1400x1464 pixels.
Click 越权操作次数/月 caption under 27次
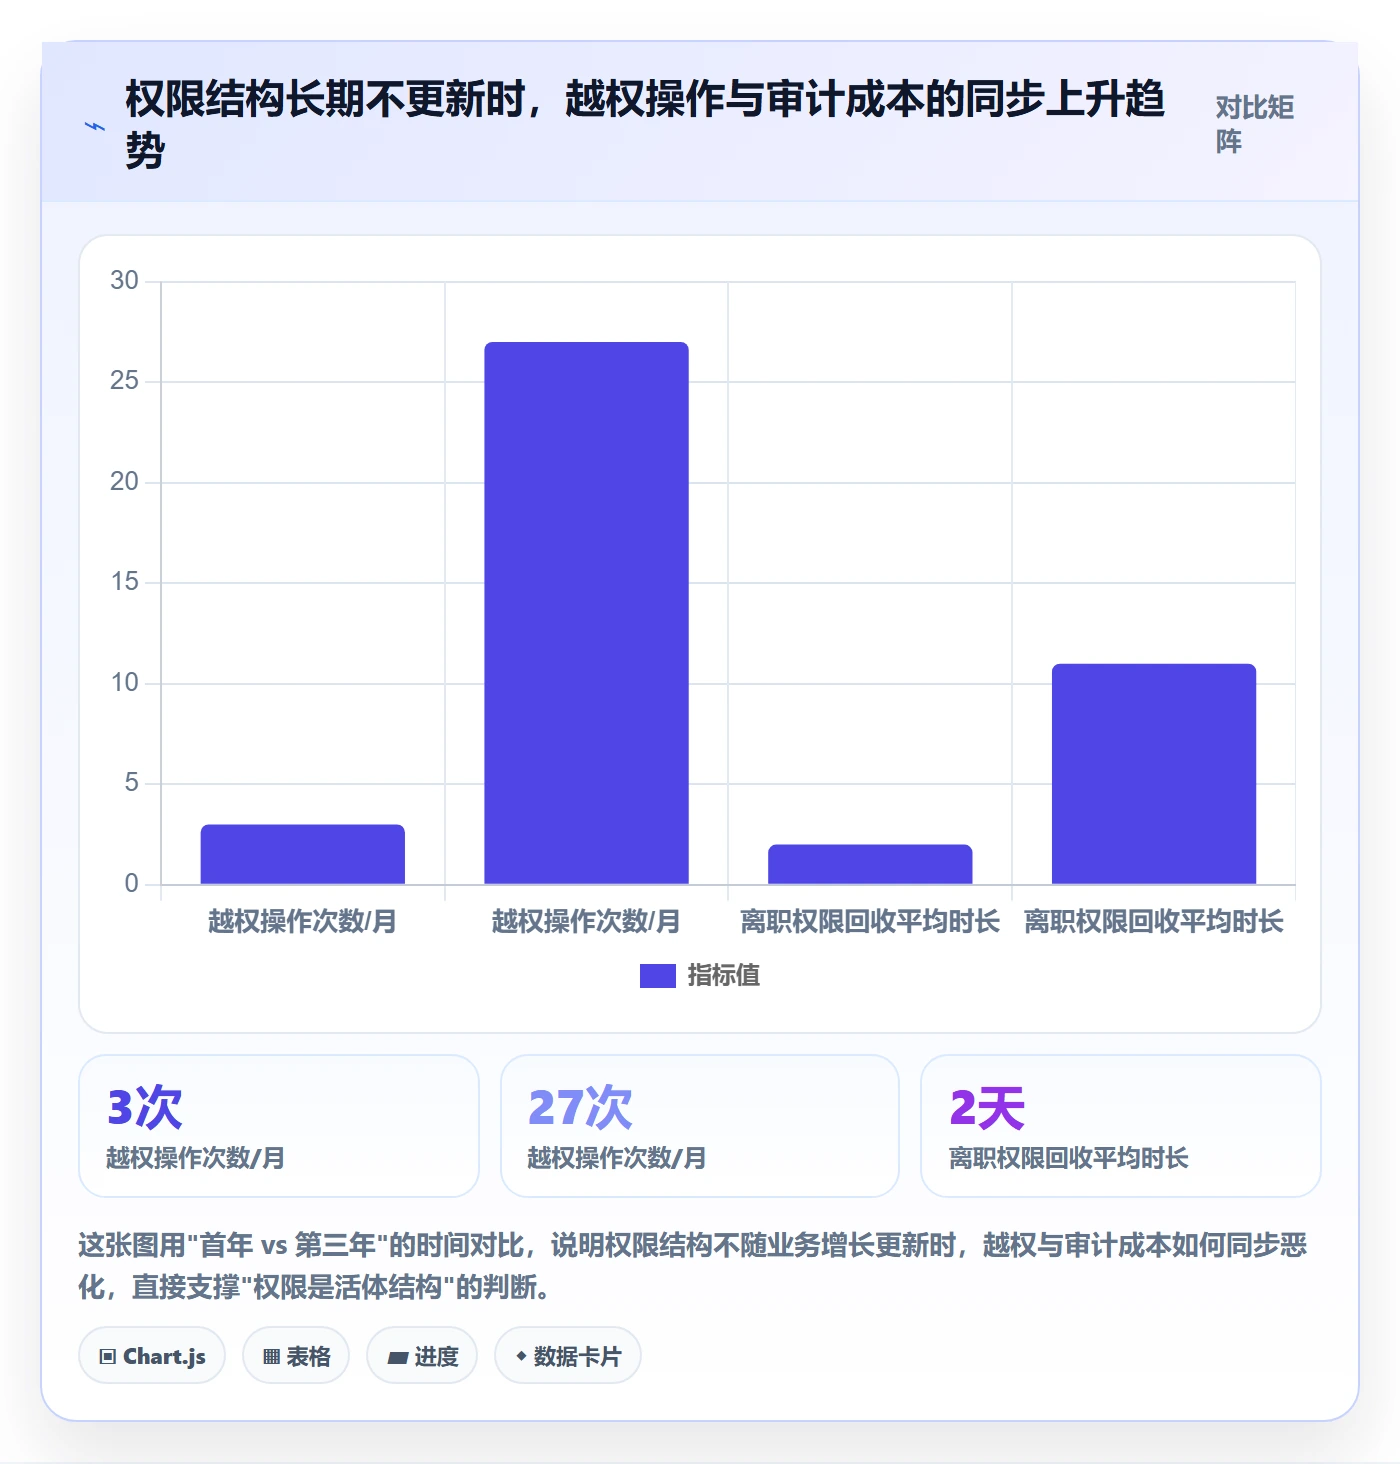617,1158
